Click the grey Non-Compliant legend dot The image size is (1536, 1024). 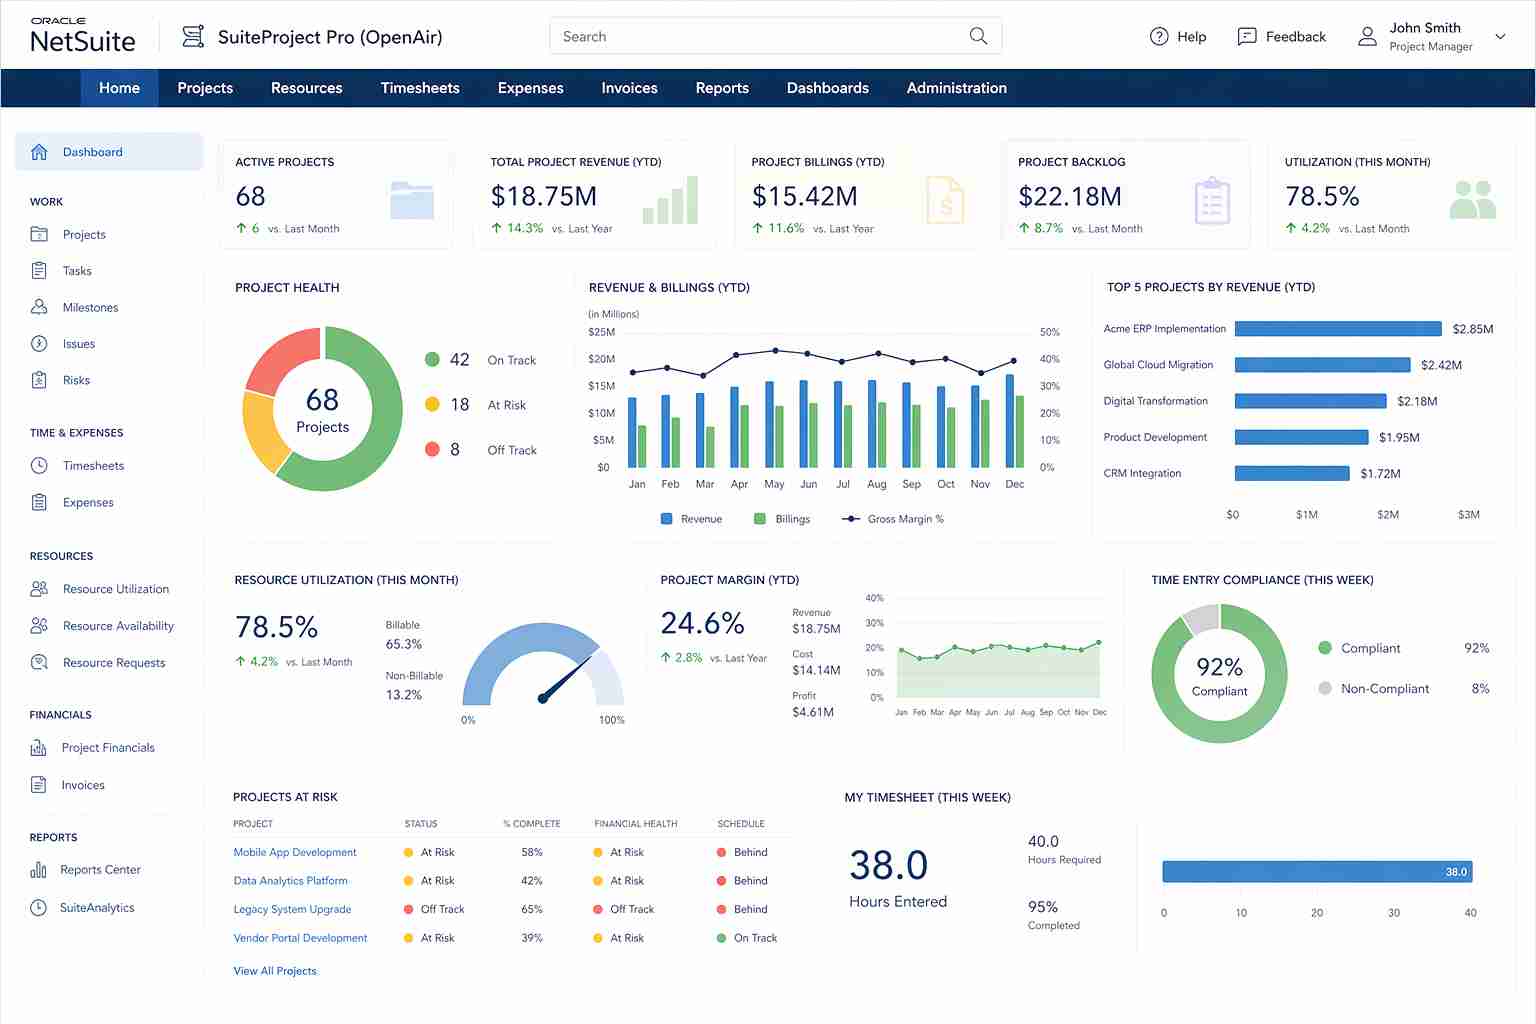(x=1325, y=688)
